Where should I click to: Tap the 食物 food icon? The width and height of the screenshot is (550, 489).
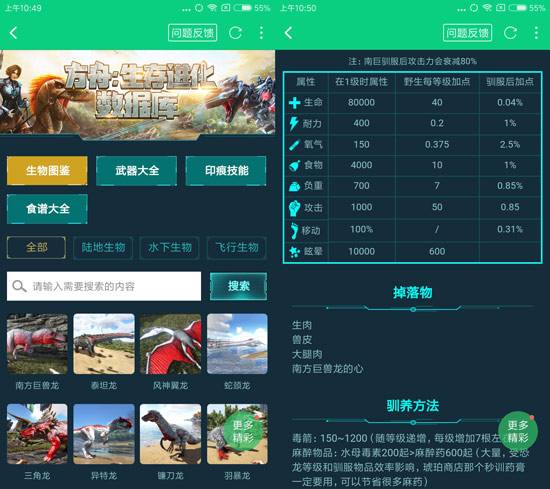click(x=294, y=165)
